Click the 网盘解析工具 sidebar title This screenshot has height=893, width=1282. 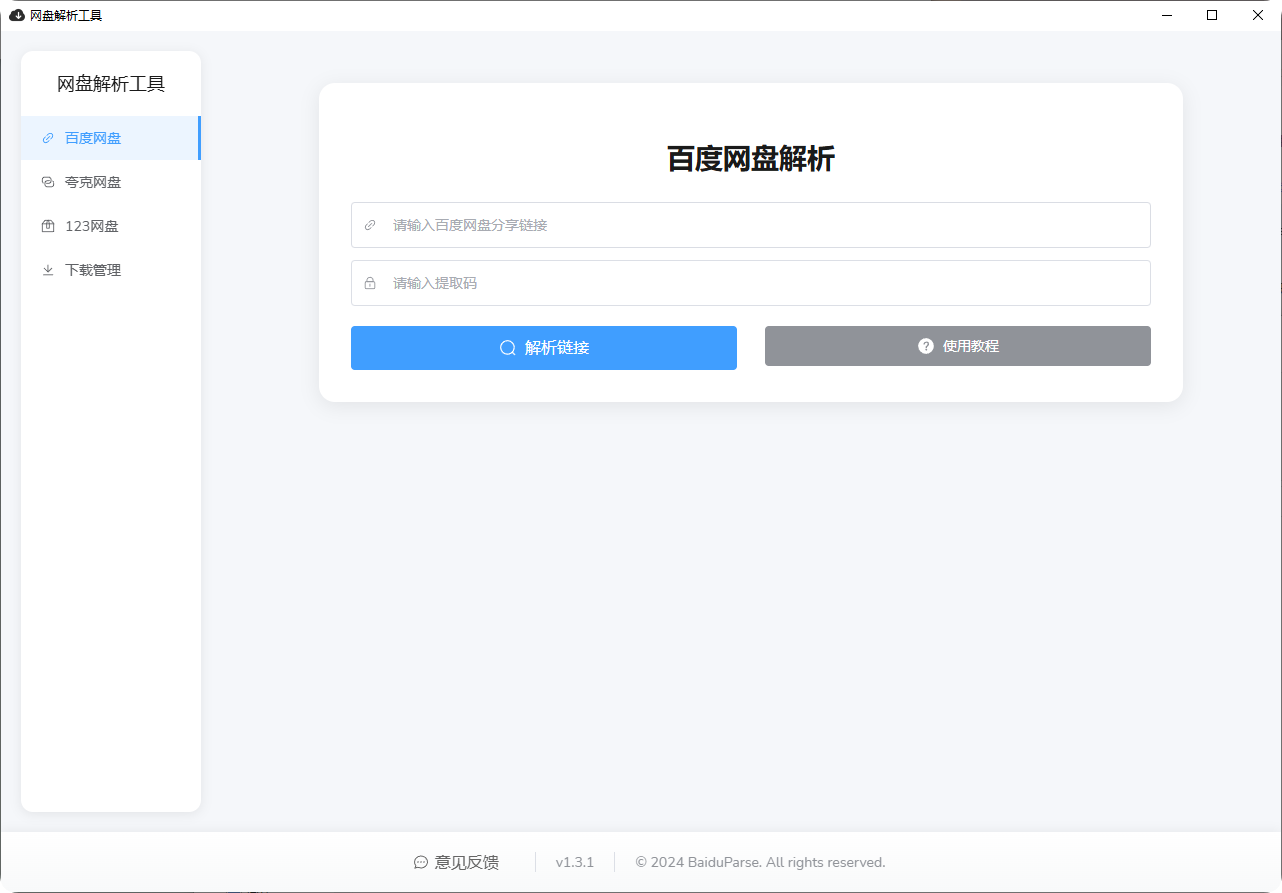[x=111, y=84]
